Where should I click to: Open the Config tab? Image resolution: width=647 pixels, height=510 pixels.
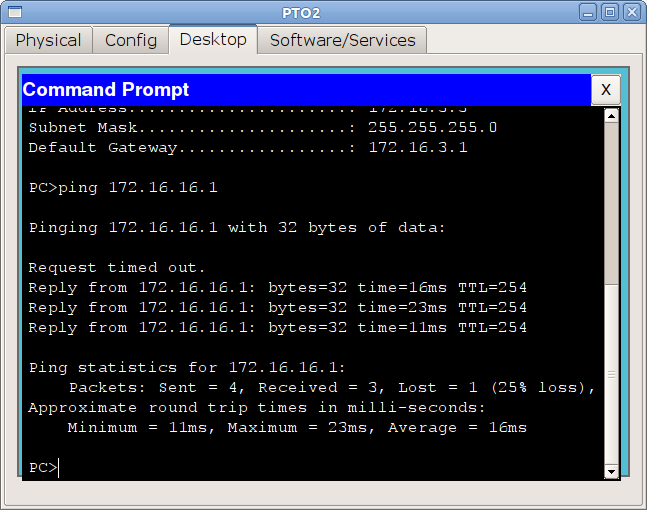(x=131, y=40)
